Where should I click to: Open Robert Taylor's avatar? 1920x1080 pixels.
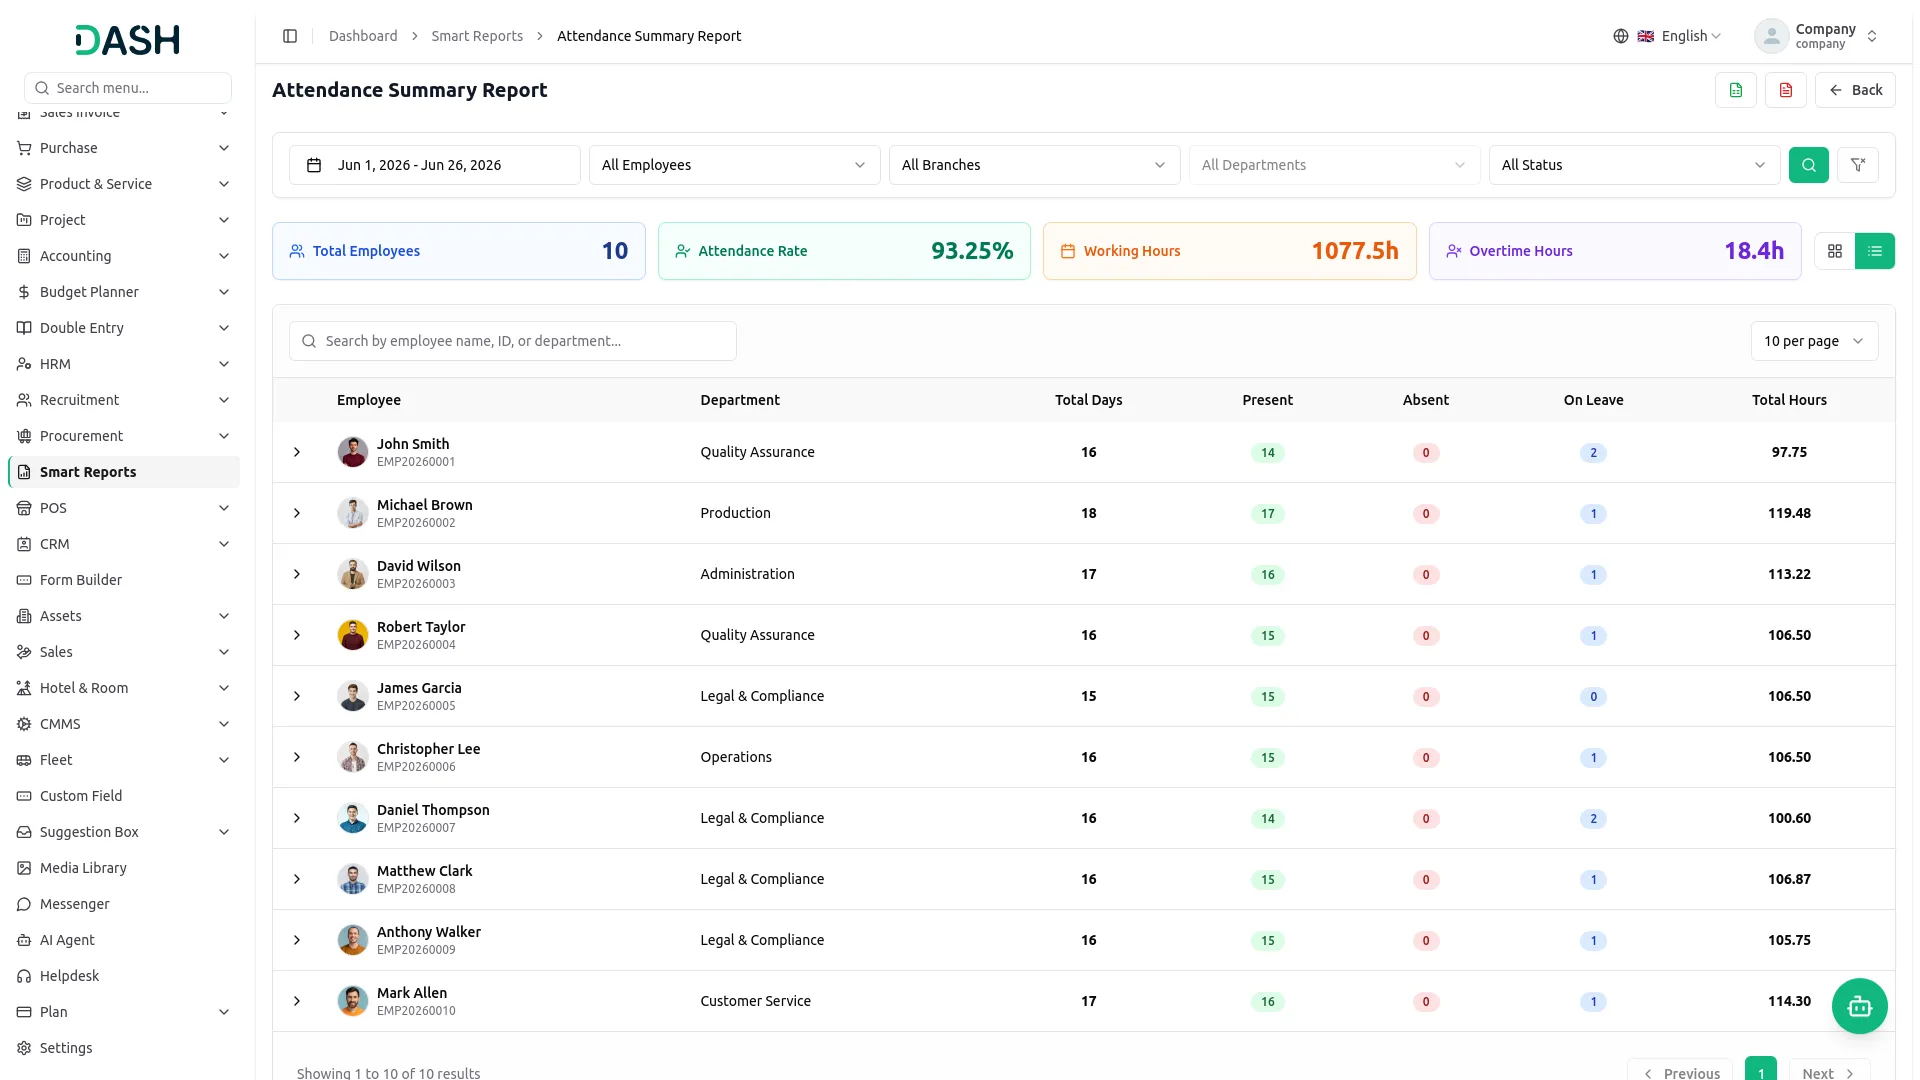[x=353, y=635]
